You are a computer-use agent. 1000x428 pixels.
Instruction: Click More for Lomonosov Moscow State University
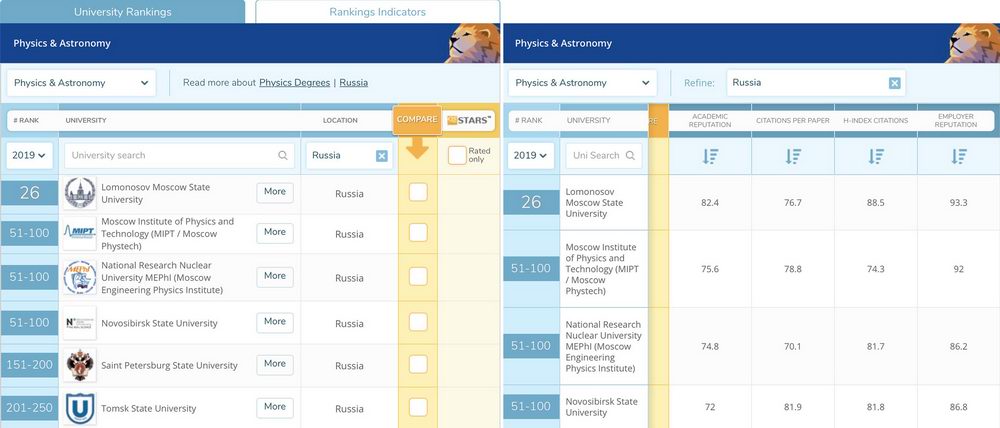point(275,192)
